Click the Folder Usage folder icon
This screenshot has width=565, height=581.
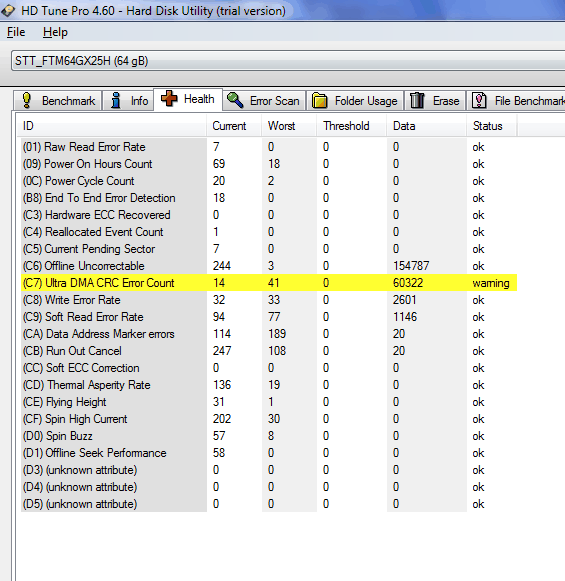pos(320,100)
